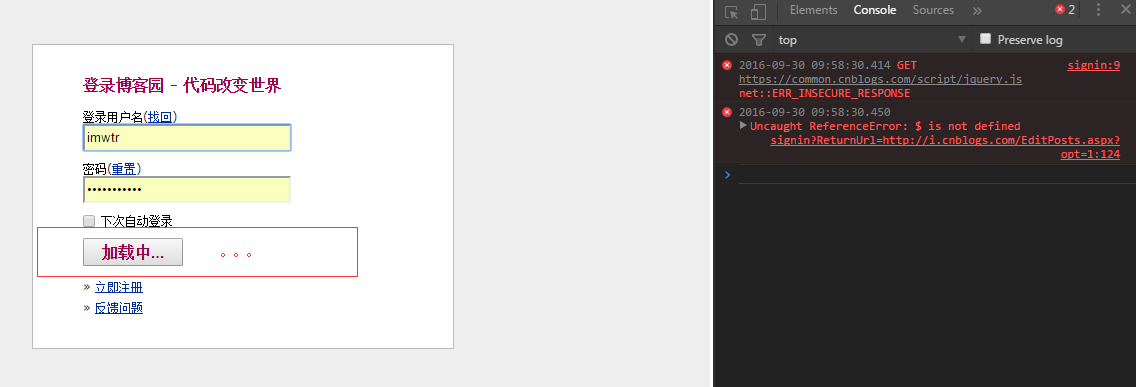Click the red error count badge
Viewport: 1136px width, 387px height.
1065,10
